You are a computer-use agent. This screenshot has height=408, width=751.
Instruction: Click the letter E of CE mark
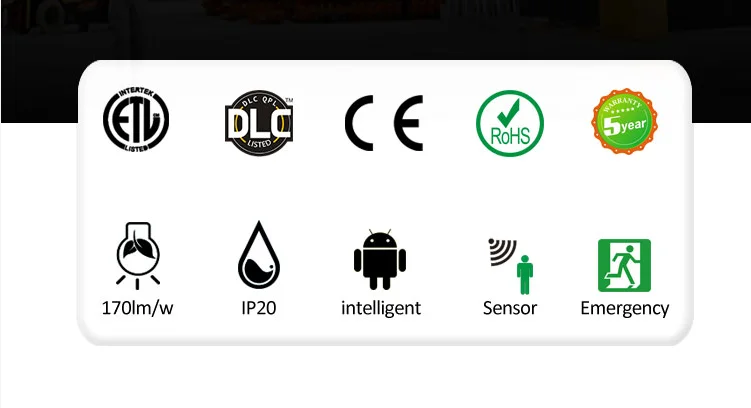coord(409,123)
